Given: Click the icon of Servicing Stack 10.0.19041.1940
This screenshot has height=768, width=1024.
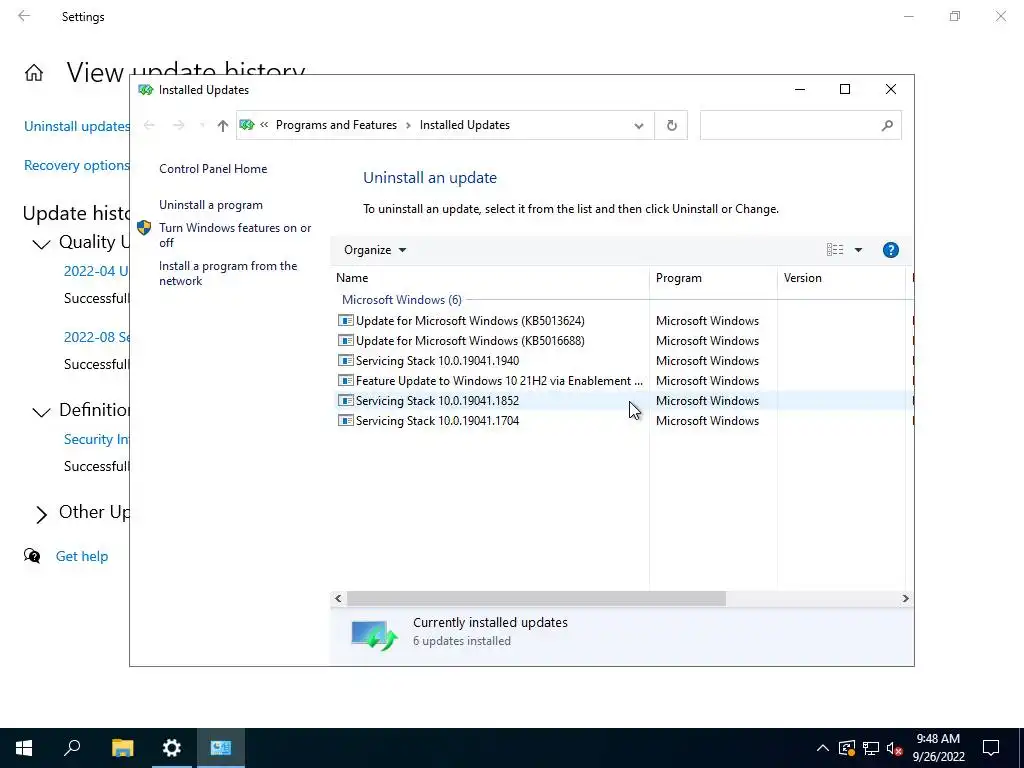Looking at the screenshot, I should 345,360.
